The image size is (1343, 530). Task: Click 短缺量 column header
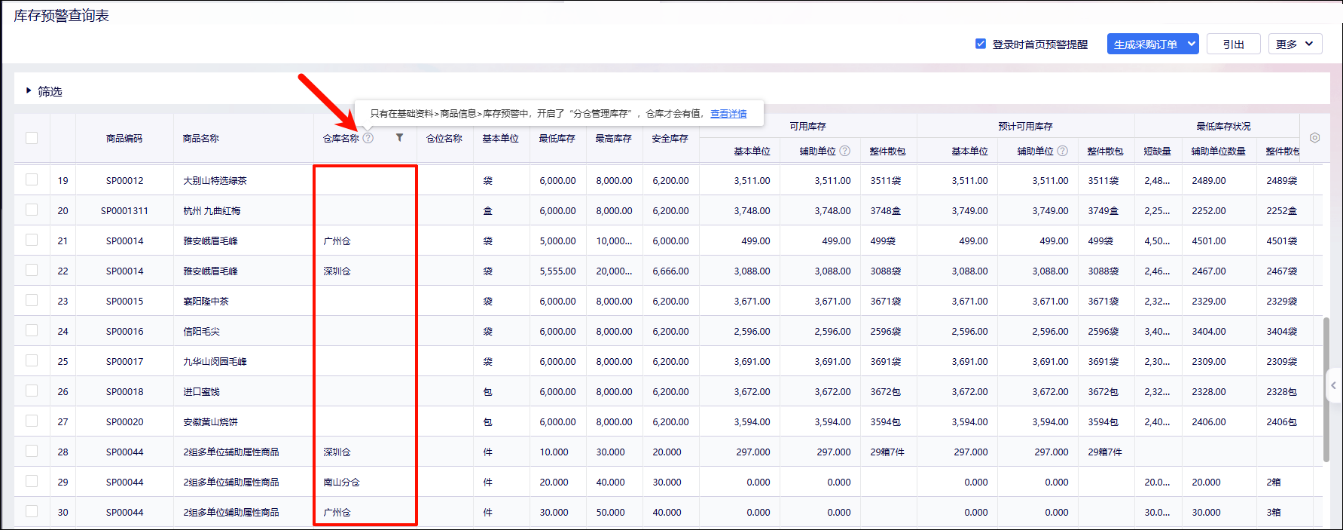1158,152
